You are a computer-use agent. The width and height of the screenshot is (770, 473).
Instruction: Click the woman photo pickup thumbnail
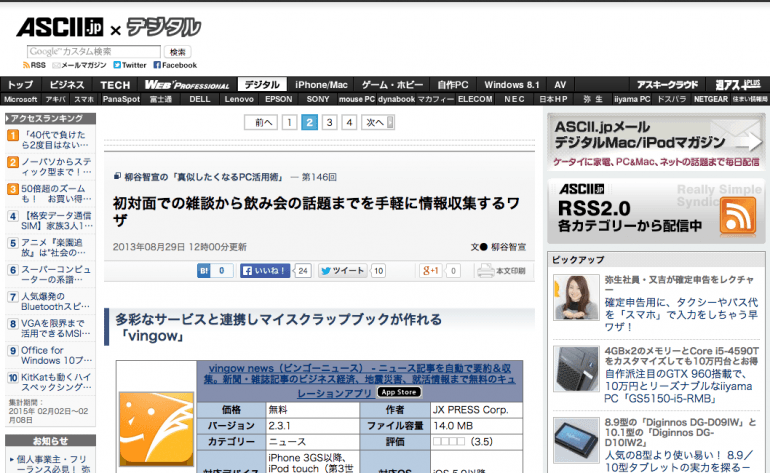(x=576, y=297)
